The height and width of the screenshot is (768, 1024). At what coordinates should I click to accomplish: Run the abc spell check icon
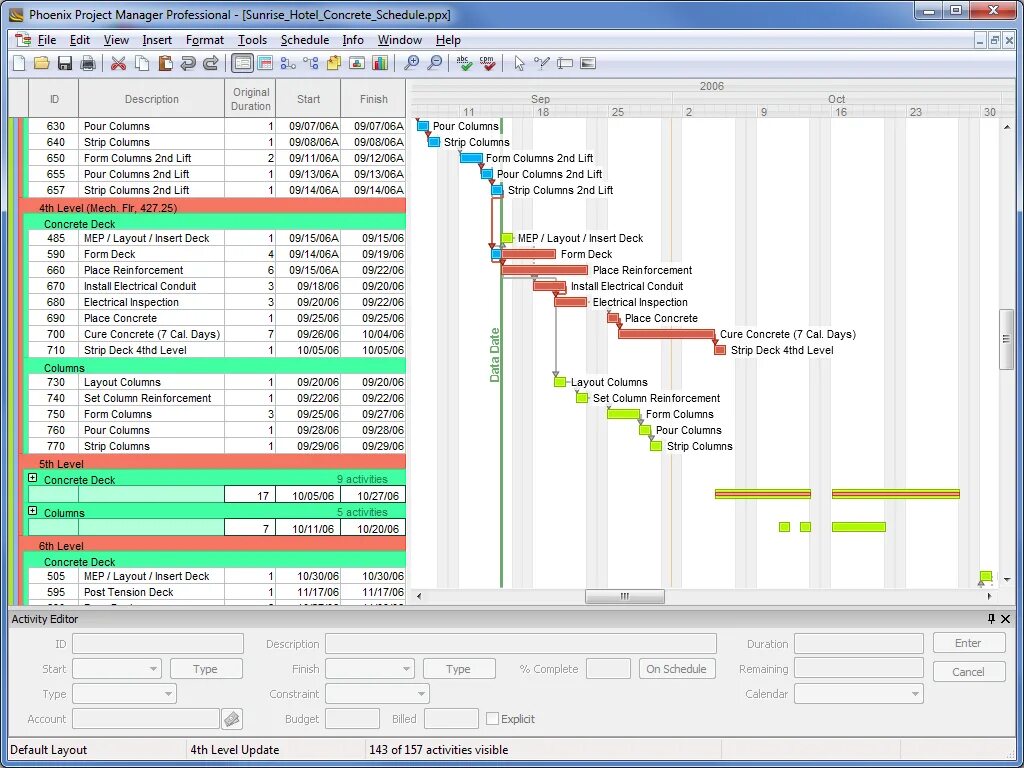tap(464, 63)
